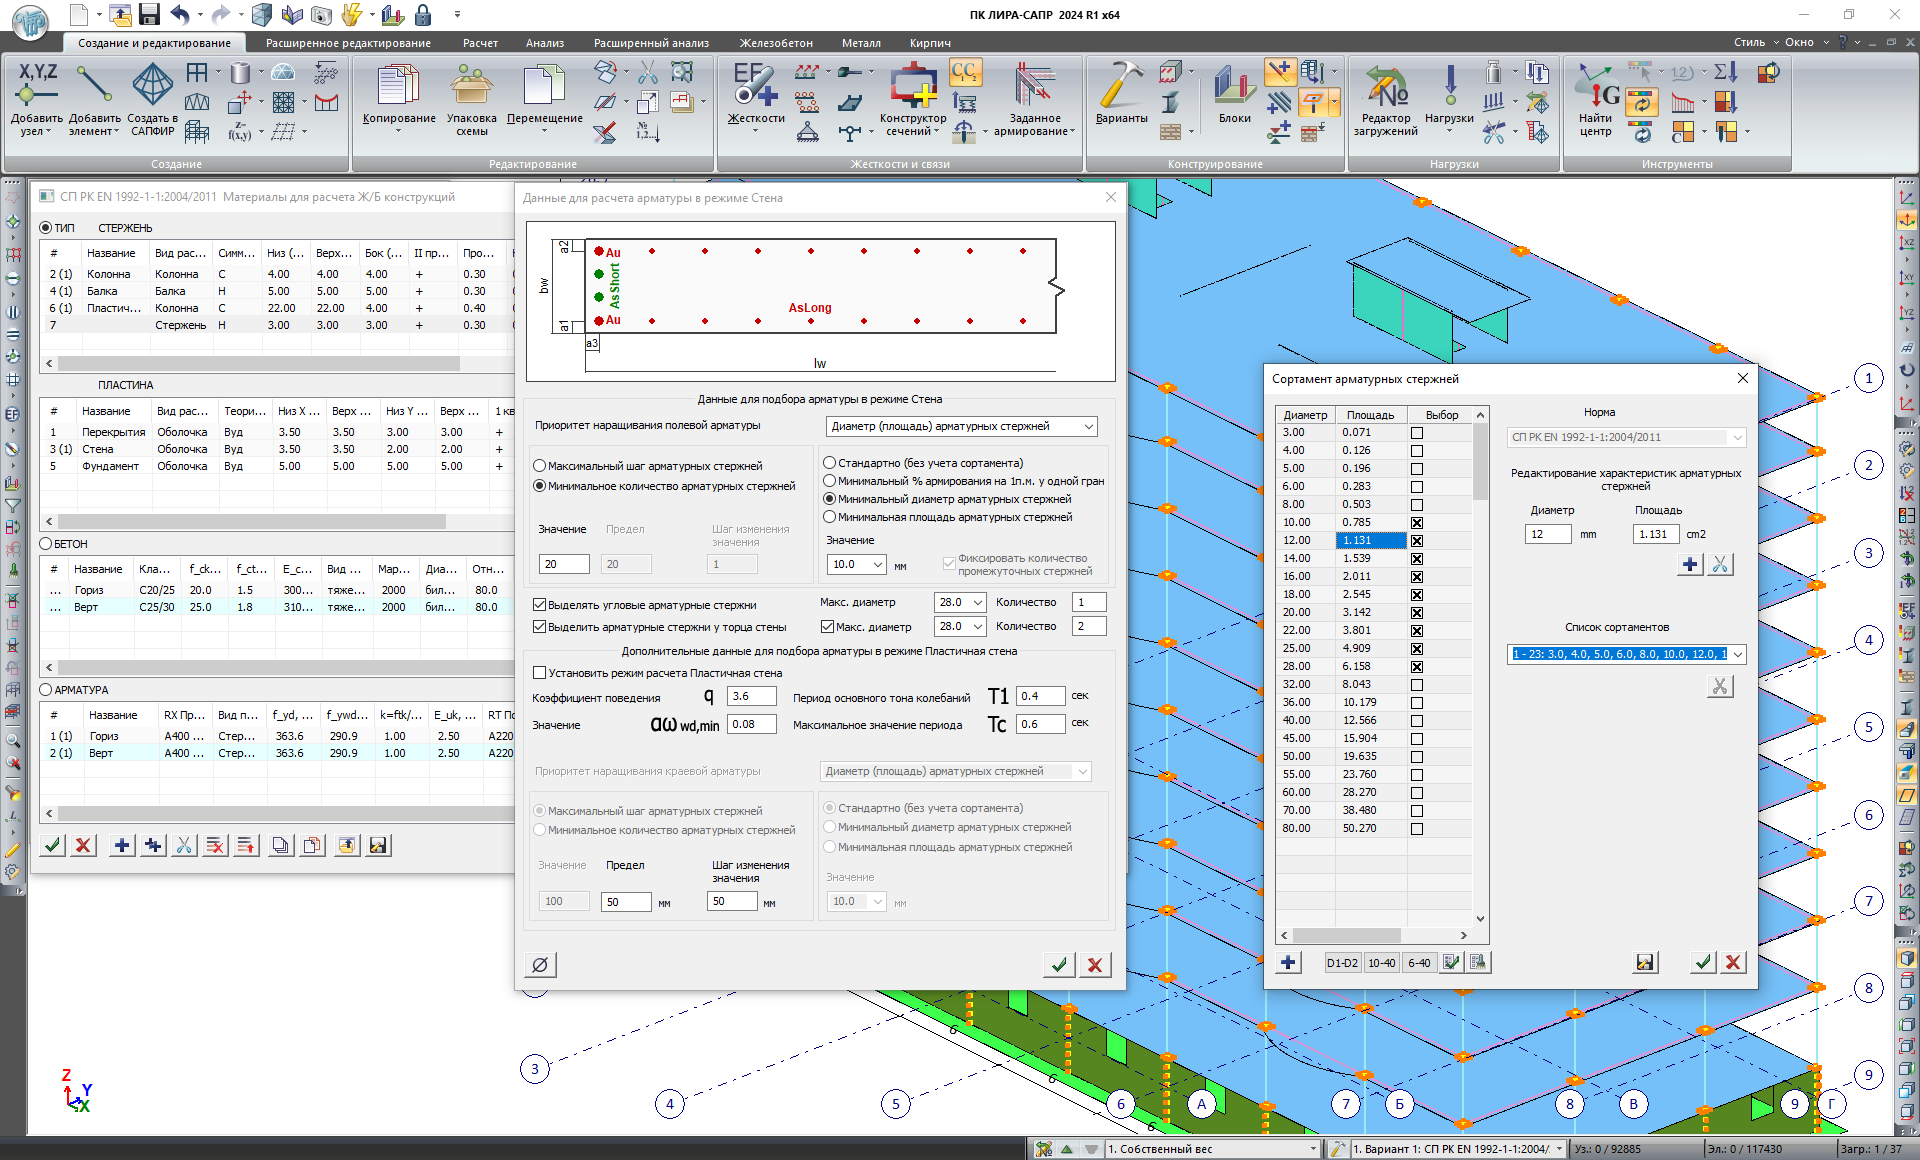Open the Редактор загружений icon
The height and width of the screenshot is (1160, 1920).
(1385, 88)
